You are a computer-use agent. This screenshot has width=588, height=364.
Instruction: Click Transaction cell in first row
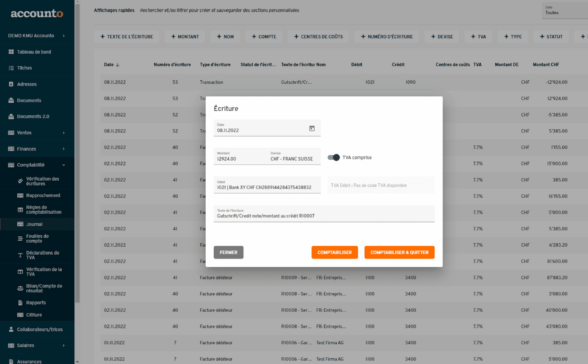[212, 82]
